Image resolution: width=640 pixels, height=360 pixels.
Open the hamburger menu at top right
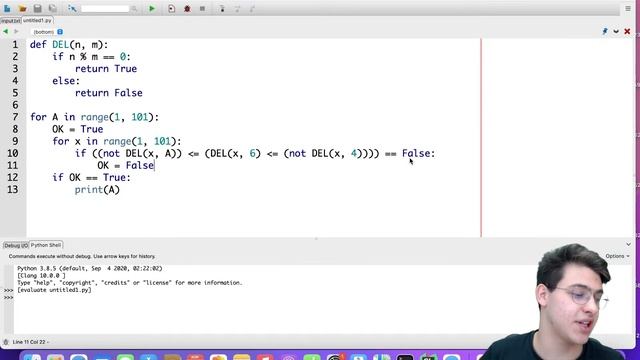[628, 9]
